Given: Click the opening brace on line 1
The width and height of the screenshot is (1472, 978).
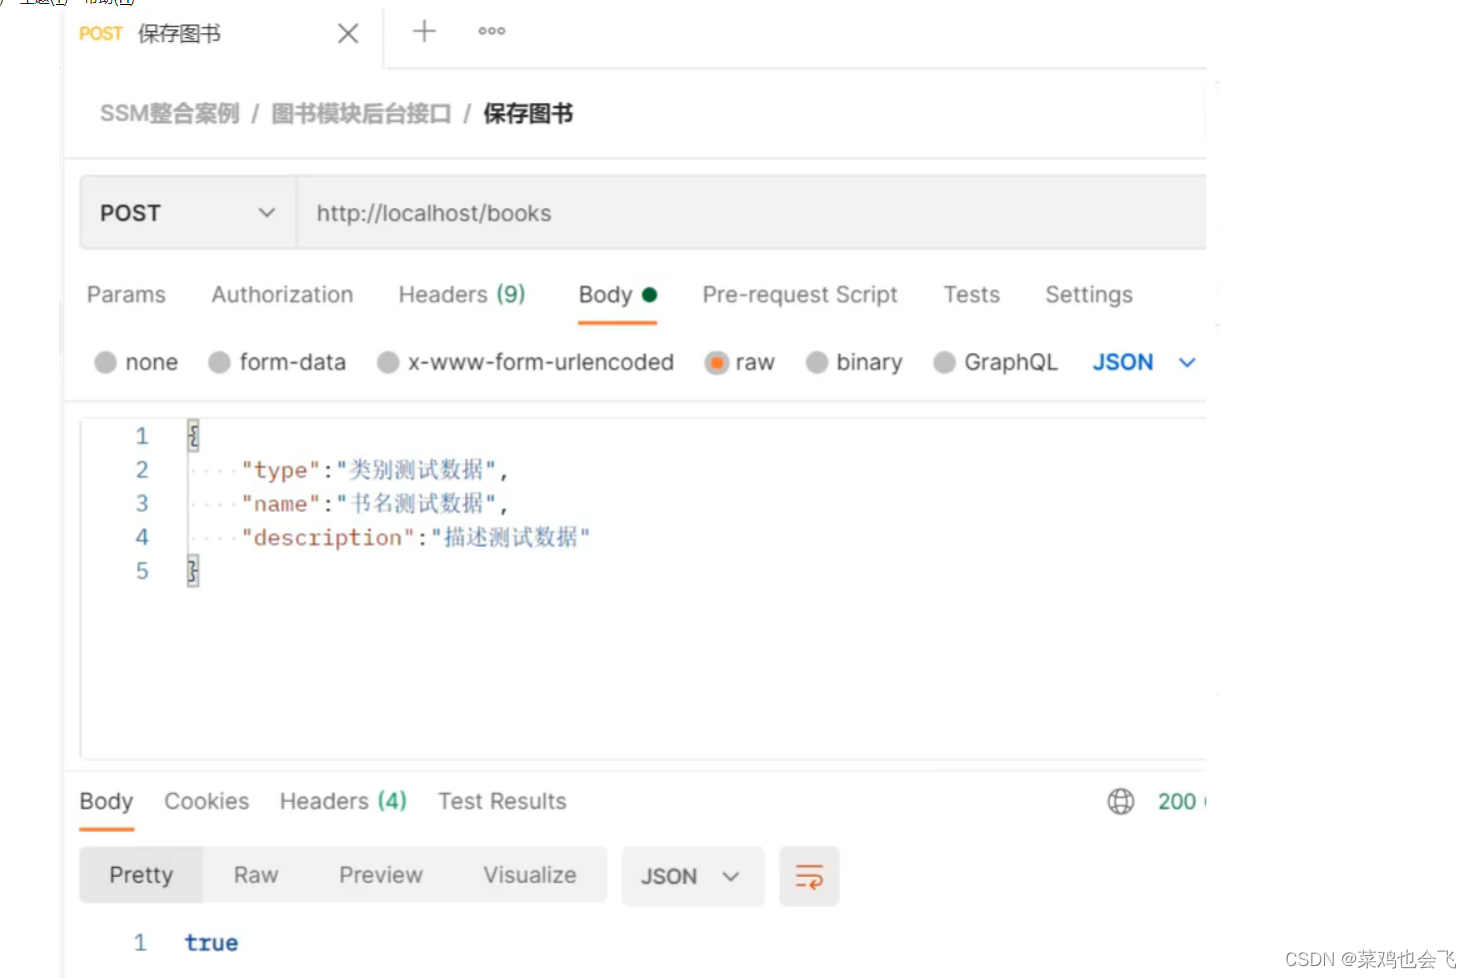Looking at the screenshot, I should [193, 436].
